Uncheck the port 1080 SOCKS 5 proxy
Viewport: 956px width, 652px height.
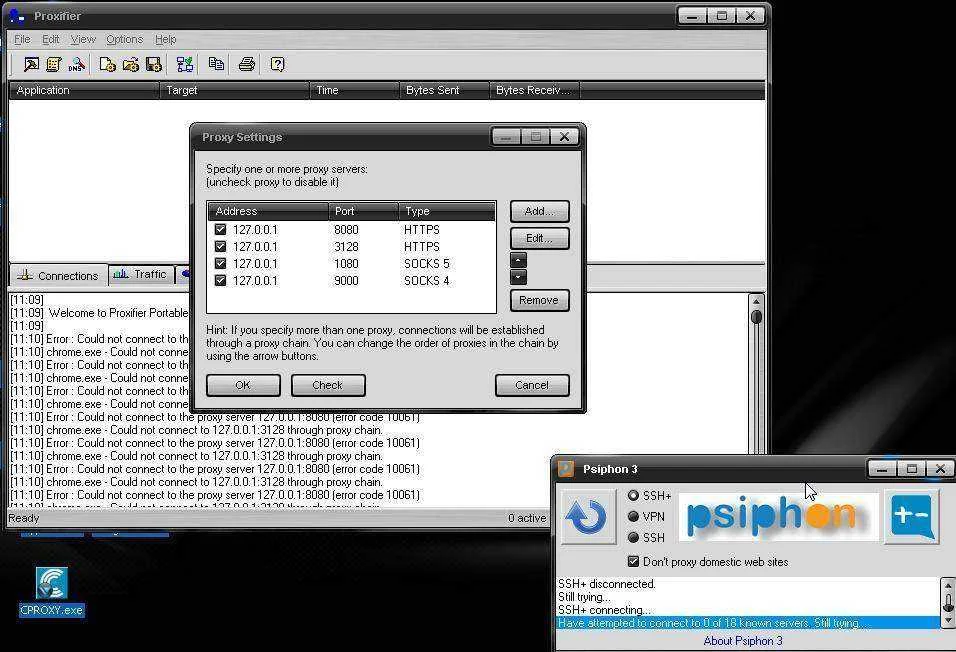220,263
